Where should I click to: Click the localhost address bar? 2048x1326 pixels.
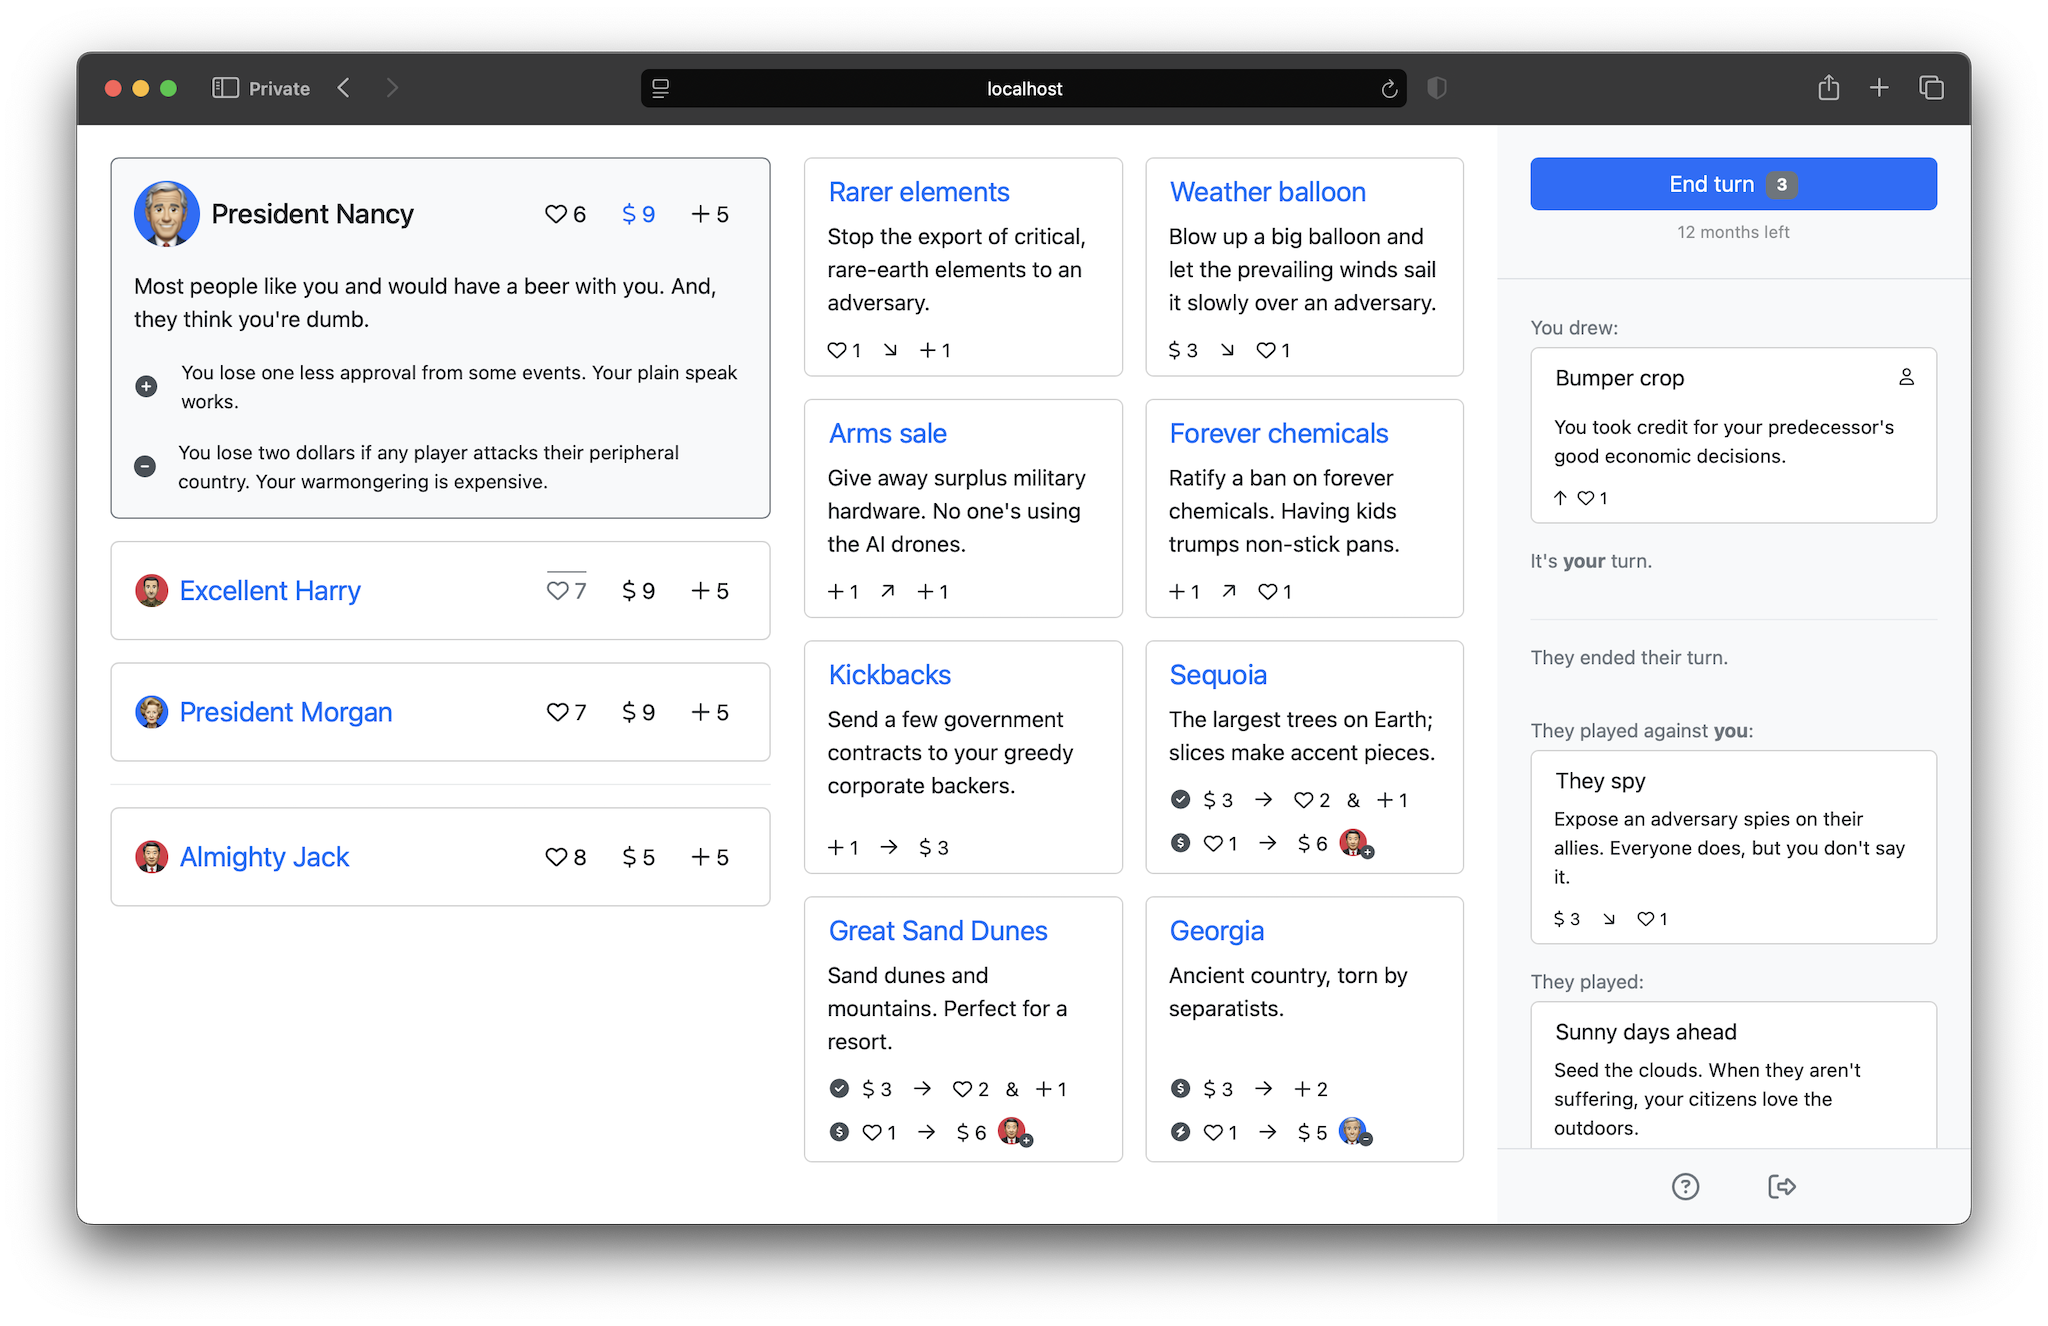[x=1023, y=89]
